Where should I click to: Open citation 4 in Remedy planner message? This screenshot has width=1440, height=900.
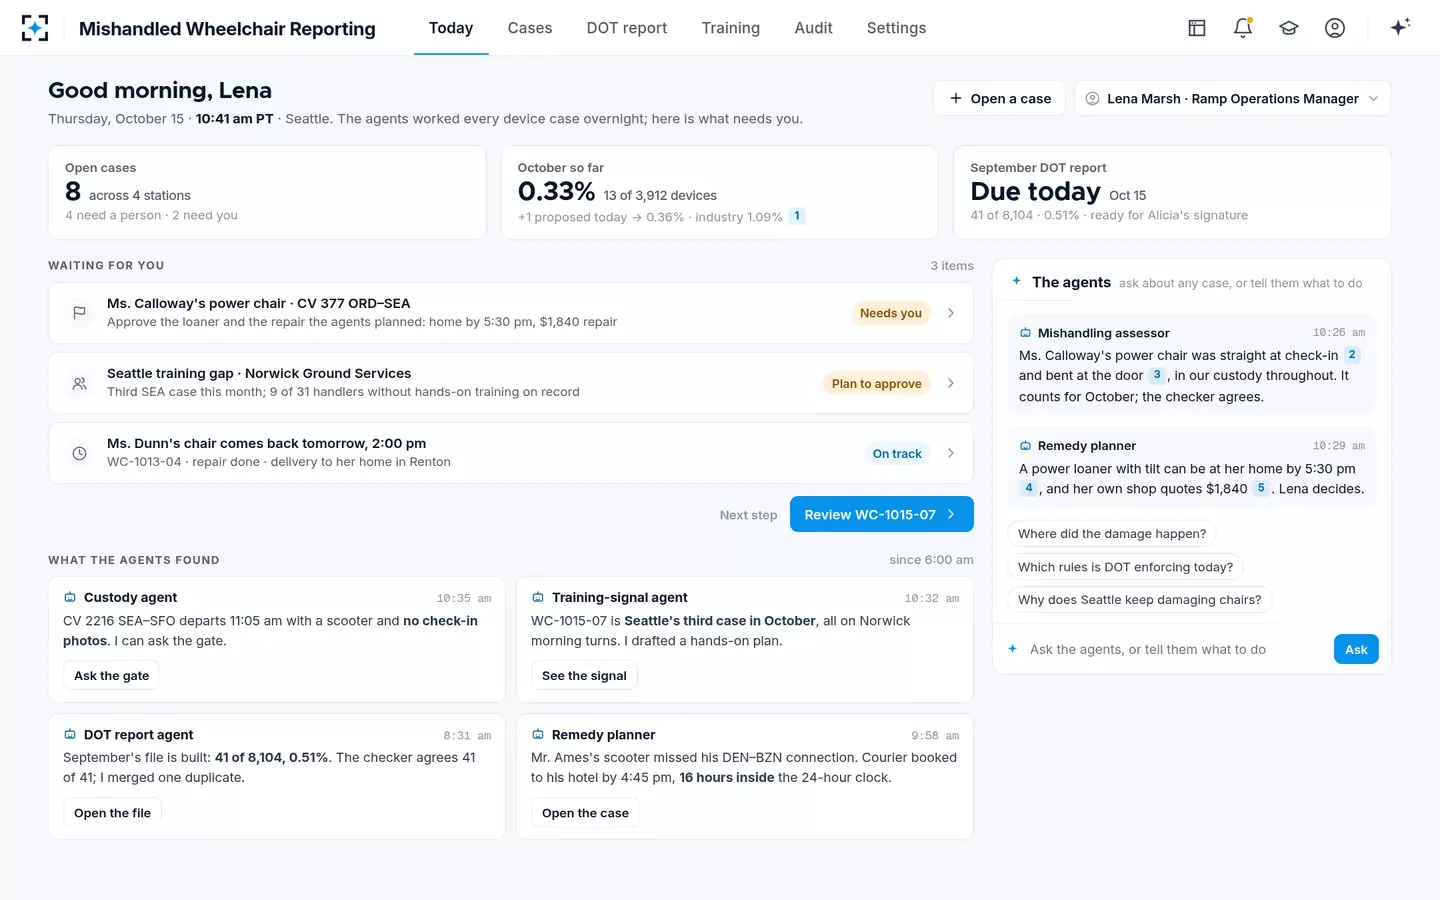tap(1028, 488)
